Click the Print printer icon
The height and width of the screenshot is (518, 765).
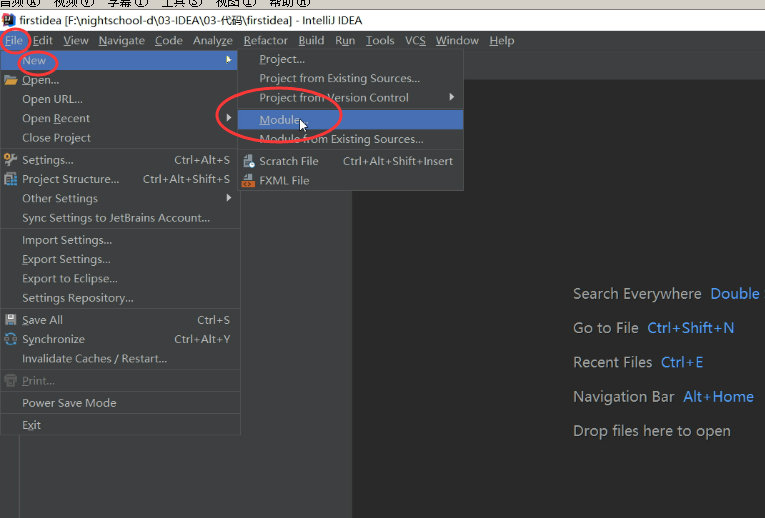[10, 381]
